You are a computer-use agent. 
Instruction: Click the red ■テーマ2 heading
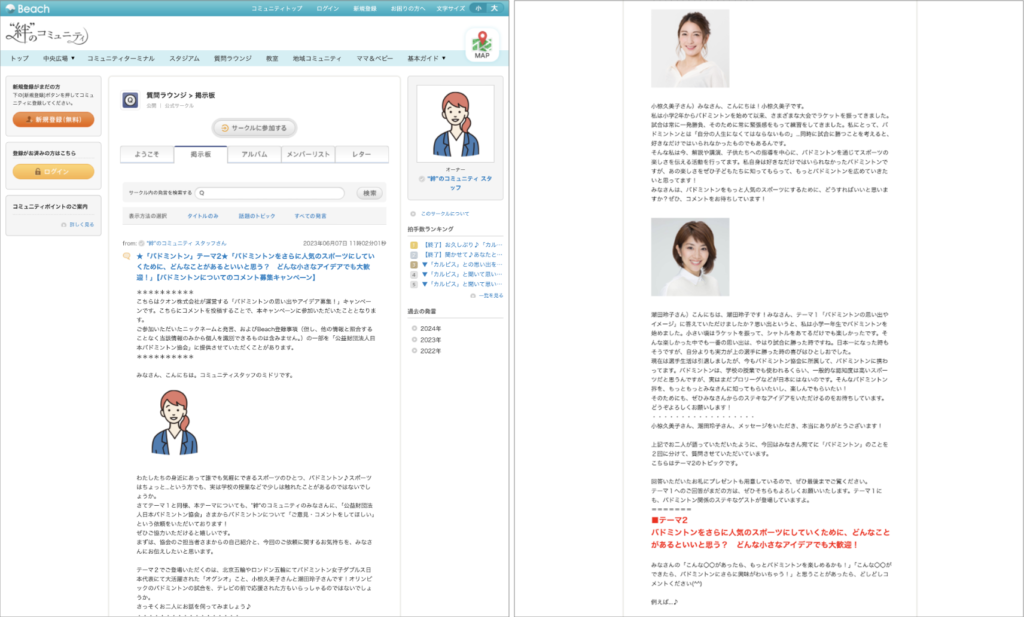(669, 520)
